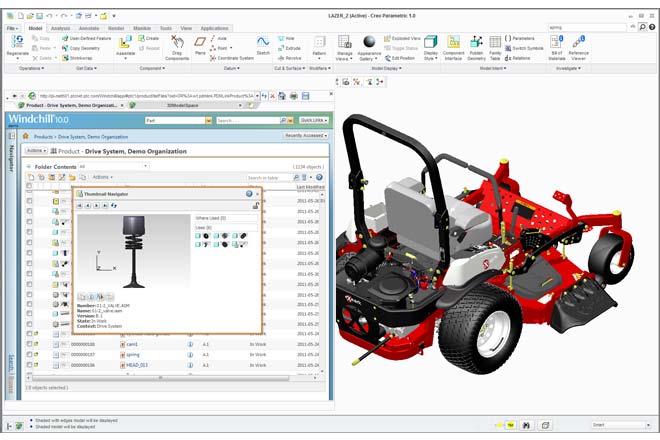Click the Extrude tool

(289, 48)
